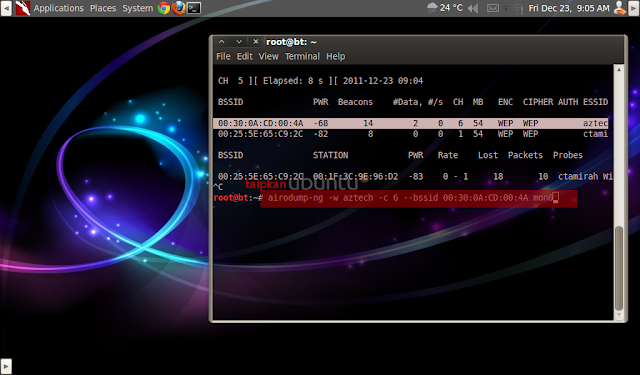Click terminal scrollbar down arrow
Viewport: 640px width, 375px height.
pyautogui.click(x=619, y=315)
